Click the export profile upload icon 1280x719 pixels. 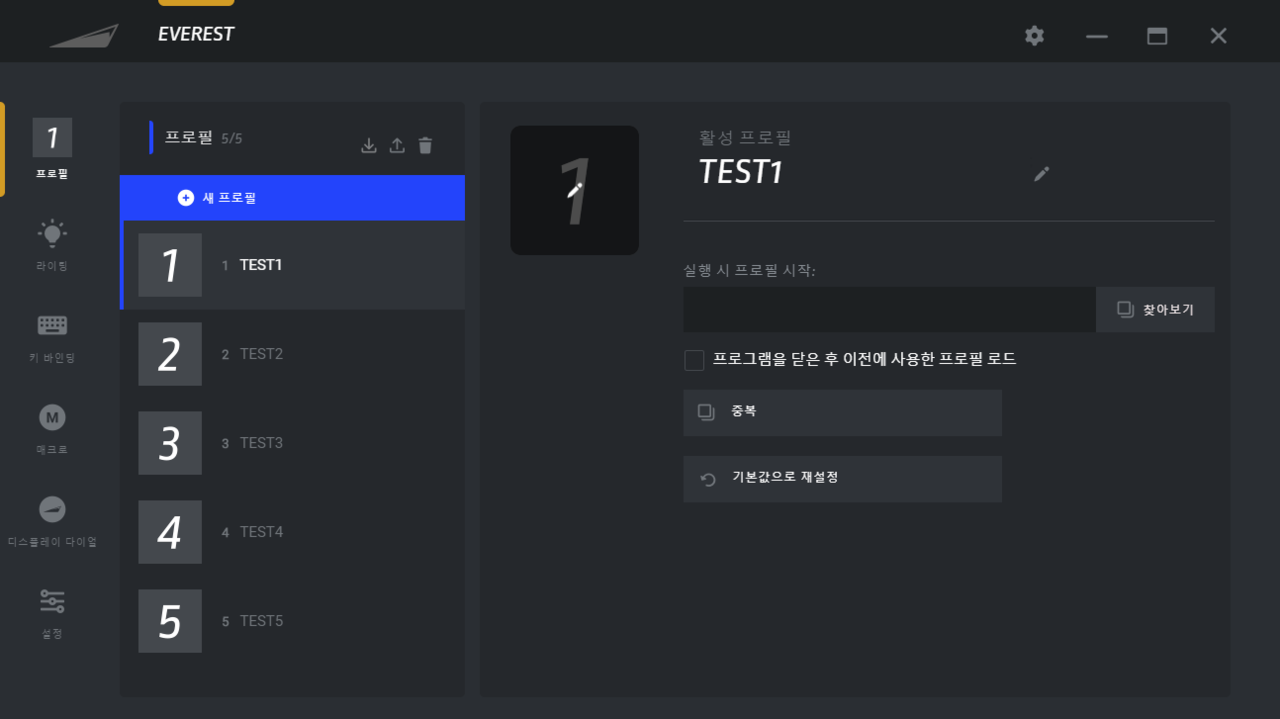pyautogui.click(x=397, y=146)
